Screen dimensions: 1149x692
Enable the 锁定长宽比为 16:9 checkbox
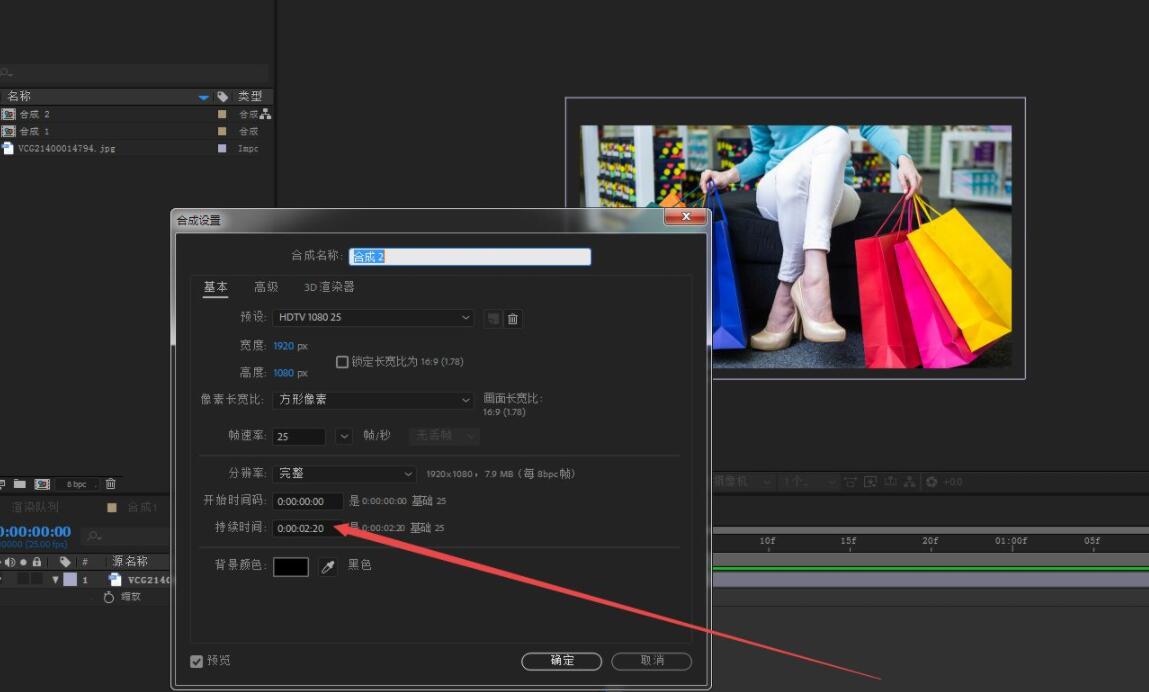tap(341, 362)
